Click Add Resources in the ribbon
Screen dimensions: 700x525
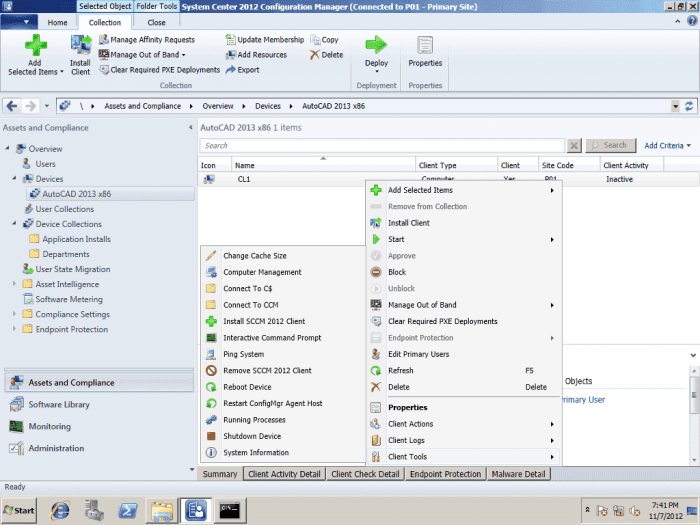tap(256, 55)
